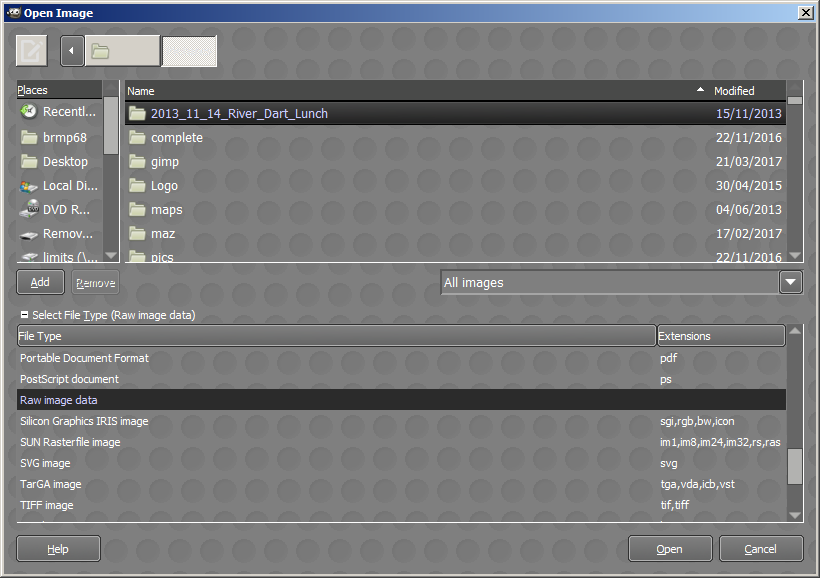This screenshot has height=578, width=820.
Task: Select the Logo folder
Action: click(455, 186)
